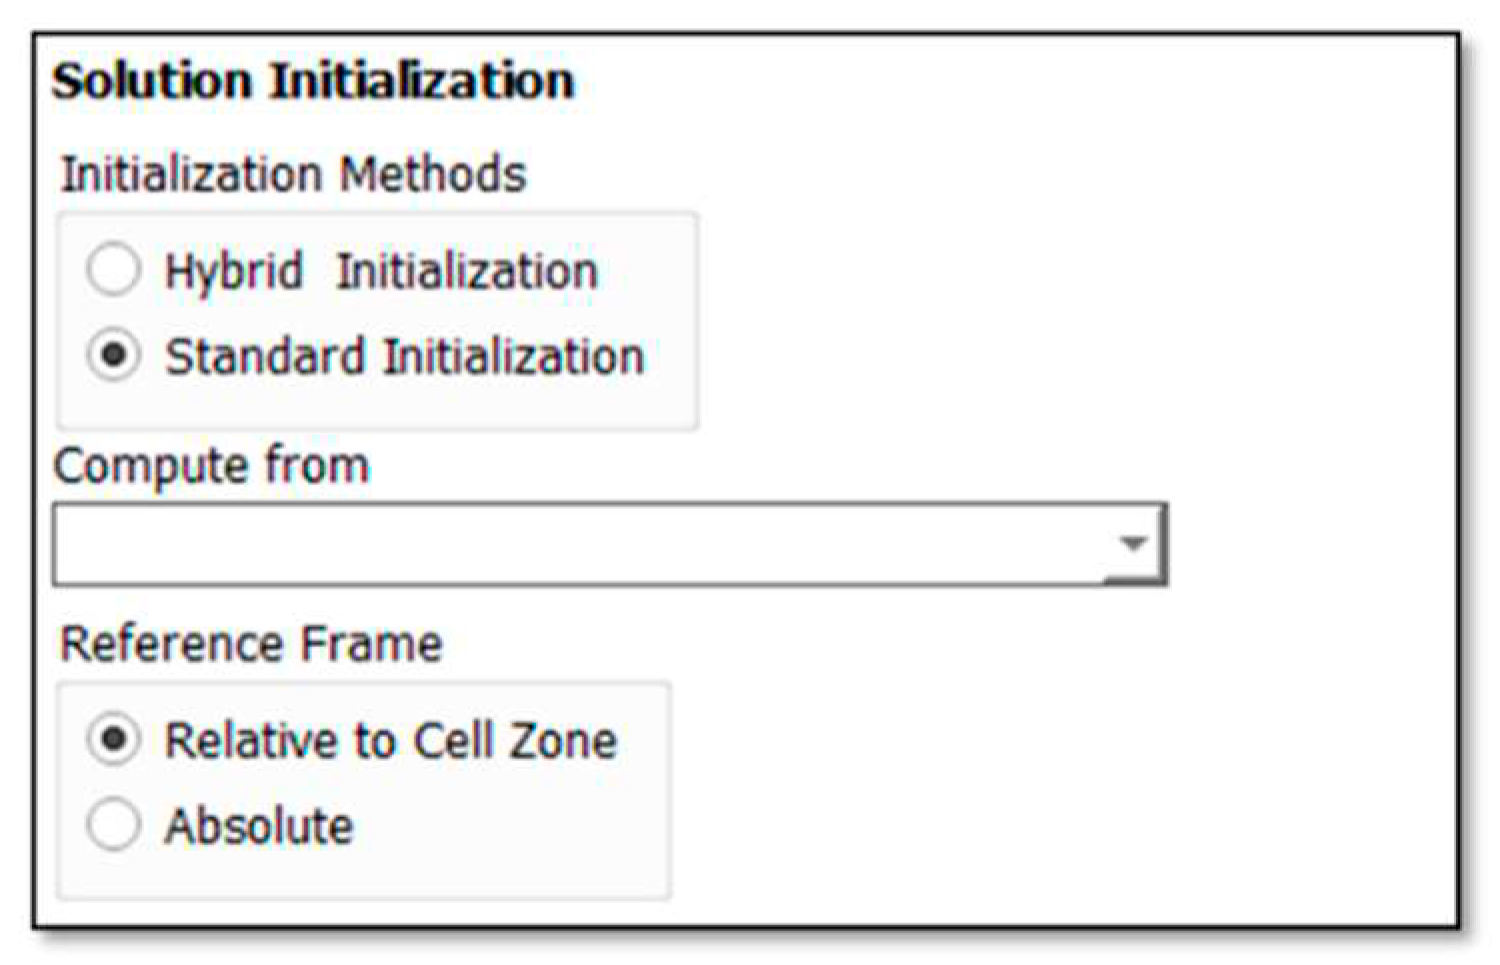This screenshot has width=1500, height=965.
Task: Click the words "Cell Zone" in the option
Action: (515, 741)
